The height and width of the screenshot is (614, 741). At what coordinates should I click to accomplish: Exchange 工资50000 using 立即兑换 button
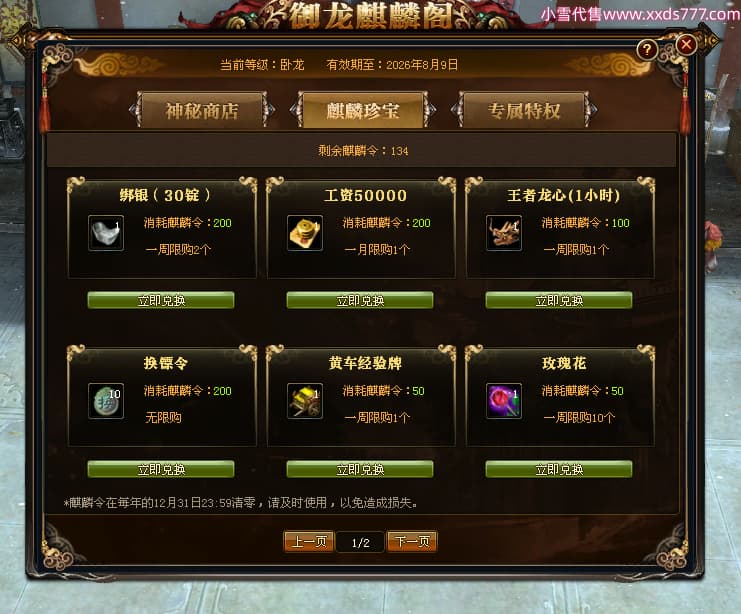(x=360, y=300)
